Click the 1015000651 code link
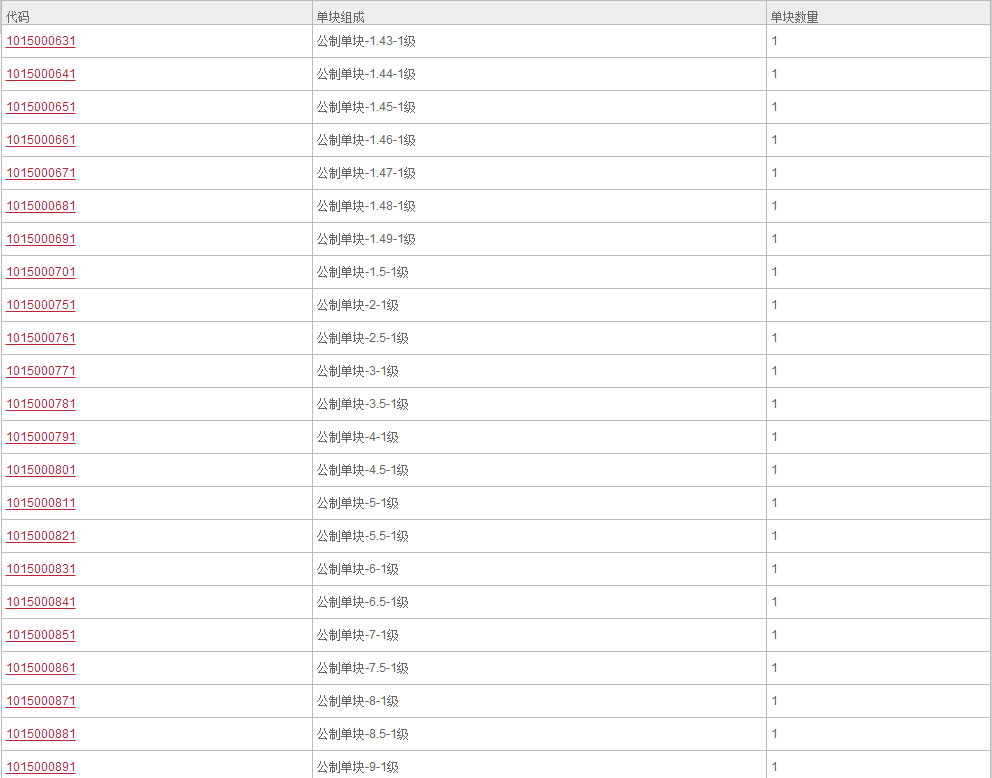 [x=41, y=107]
